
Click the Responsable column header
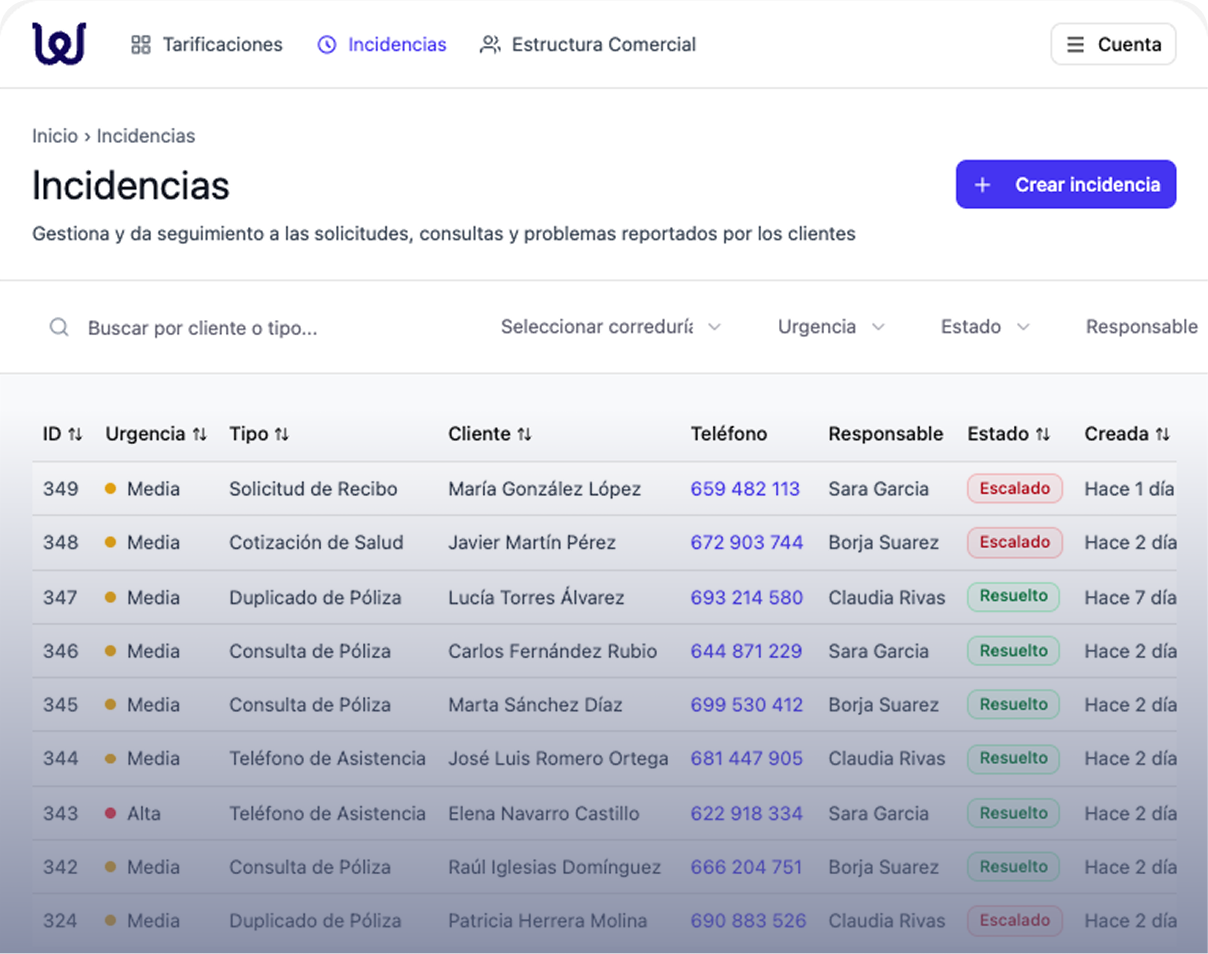(x=885, y=434)
